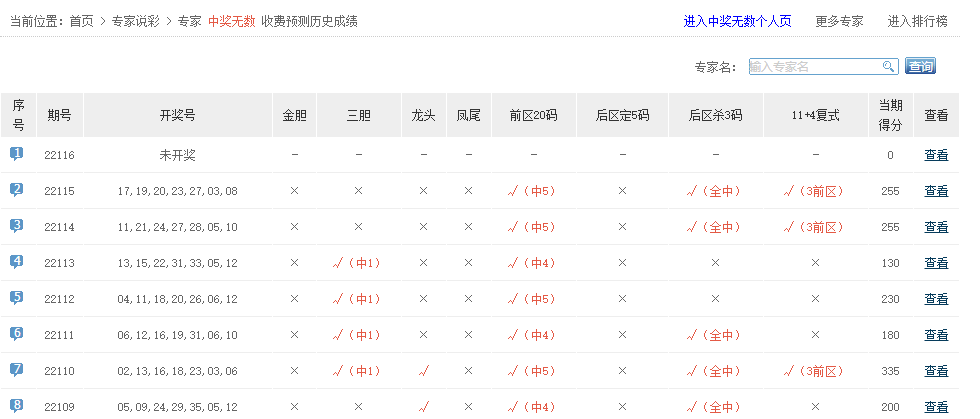This screenshot has width=980, height=419.
Task: Open 进入中奖无数个人页 link
Action: pyautogui.click(x=737, y=21)
